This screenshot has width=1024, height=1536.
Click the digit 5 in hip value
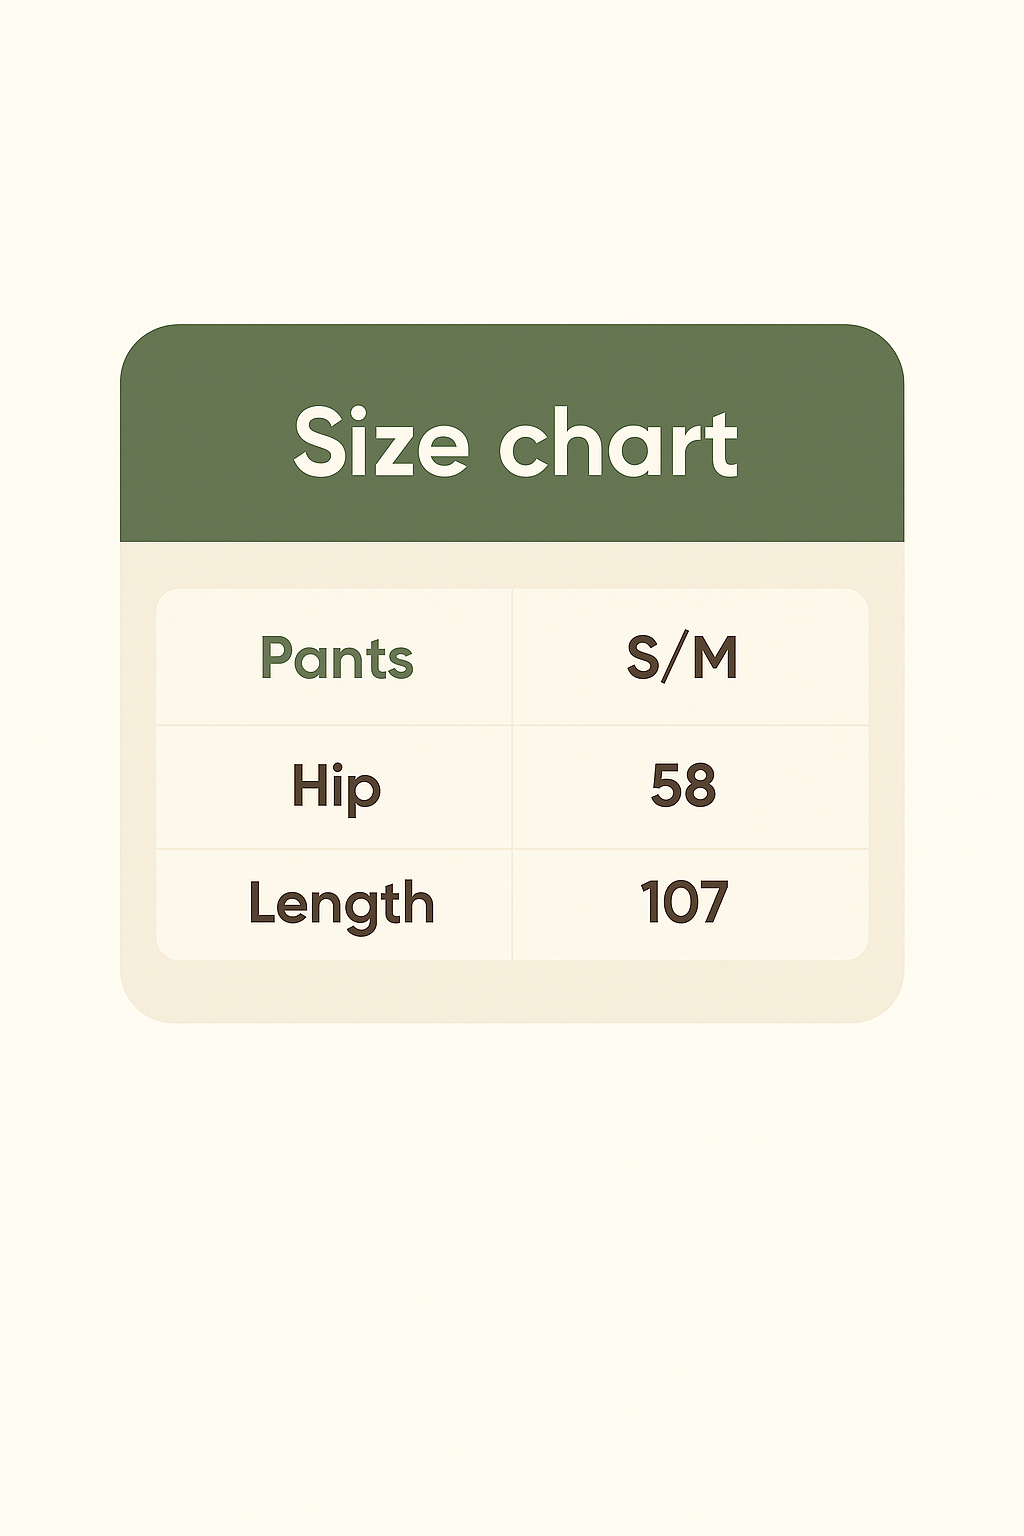click(x=667, y=786)
